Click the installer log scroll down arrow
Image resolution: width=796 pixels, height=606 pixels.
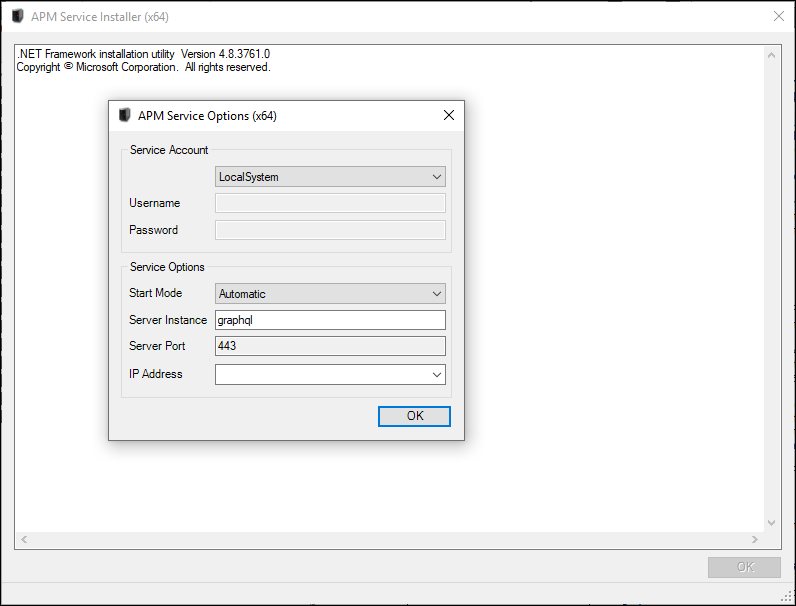771,523
